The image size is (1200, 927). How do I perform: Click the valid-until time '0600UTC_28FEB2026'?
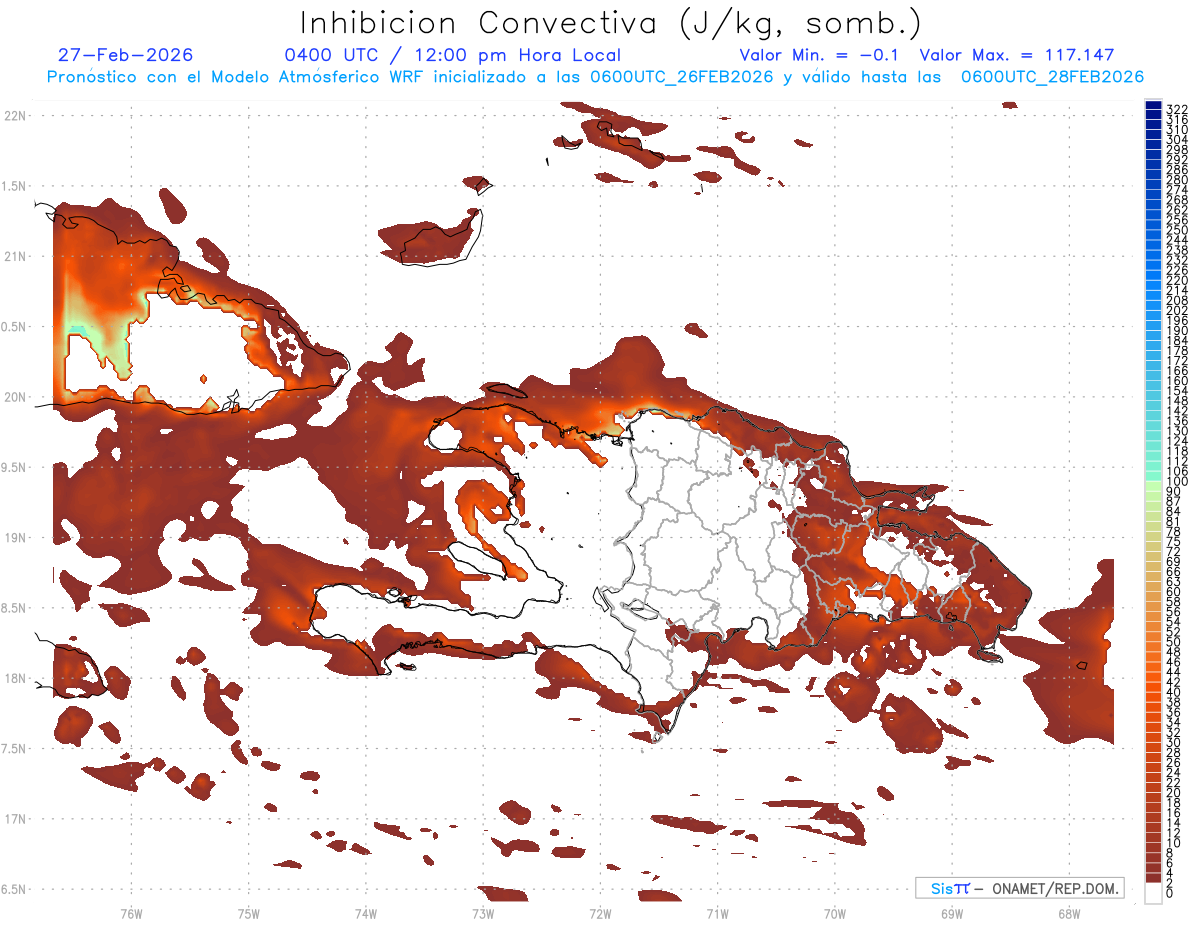coord(1052,77)
